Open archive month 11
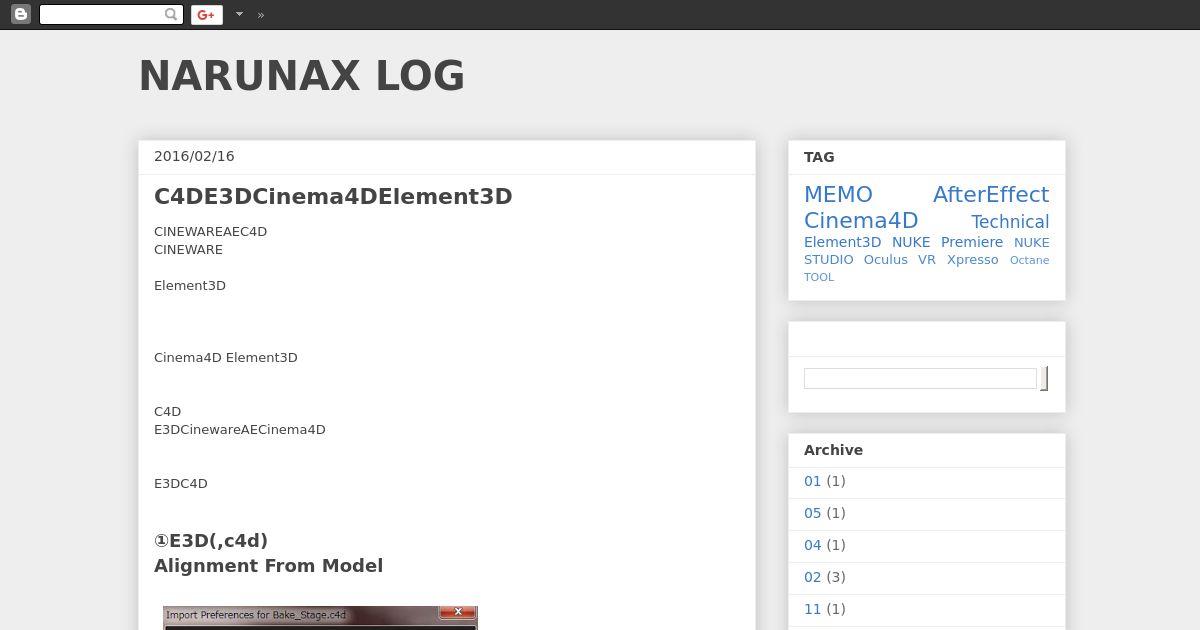Screen dimensions: 1200x630 (x=812, y=609)
